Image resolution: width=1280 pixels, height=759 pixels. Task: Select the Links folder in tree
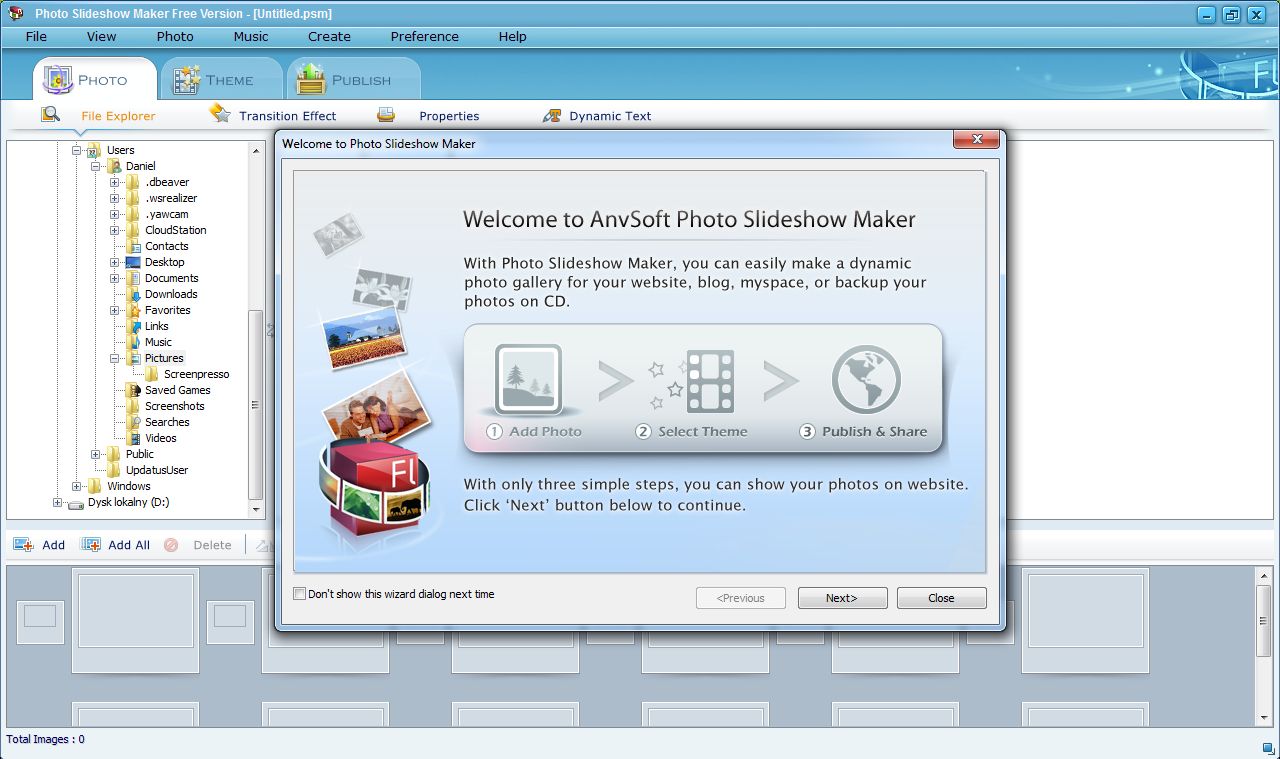click(157, 326)
